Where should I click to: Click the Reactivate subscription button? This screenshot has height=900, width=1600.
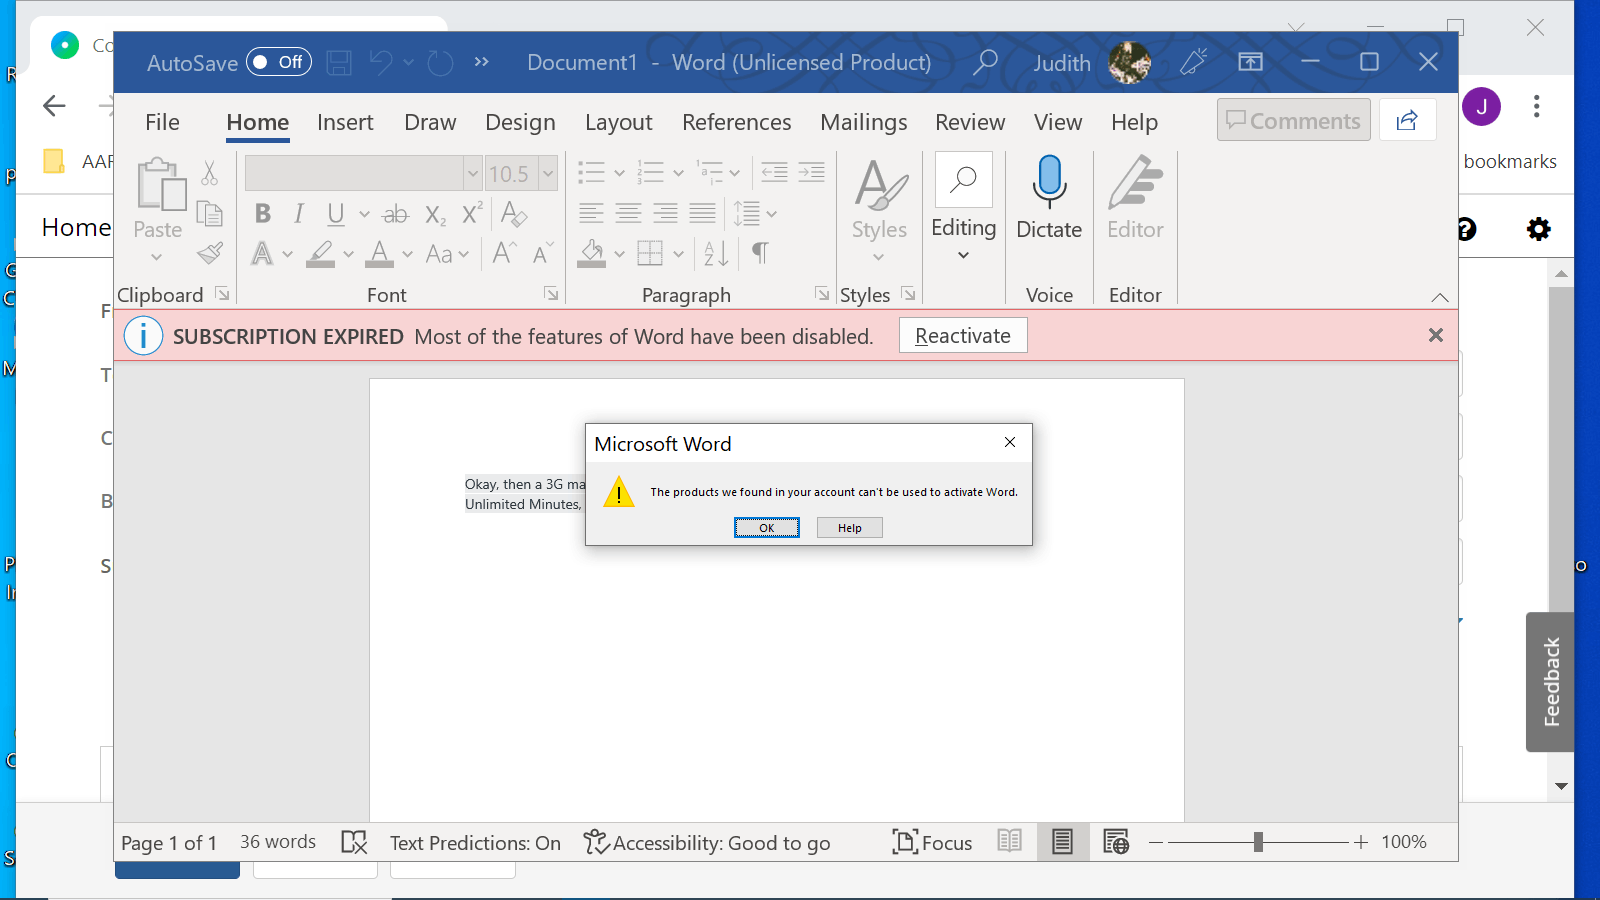click(962, 335)
